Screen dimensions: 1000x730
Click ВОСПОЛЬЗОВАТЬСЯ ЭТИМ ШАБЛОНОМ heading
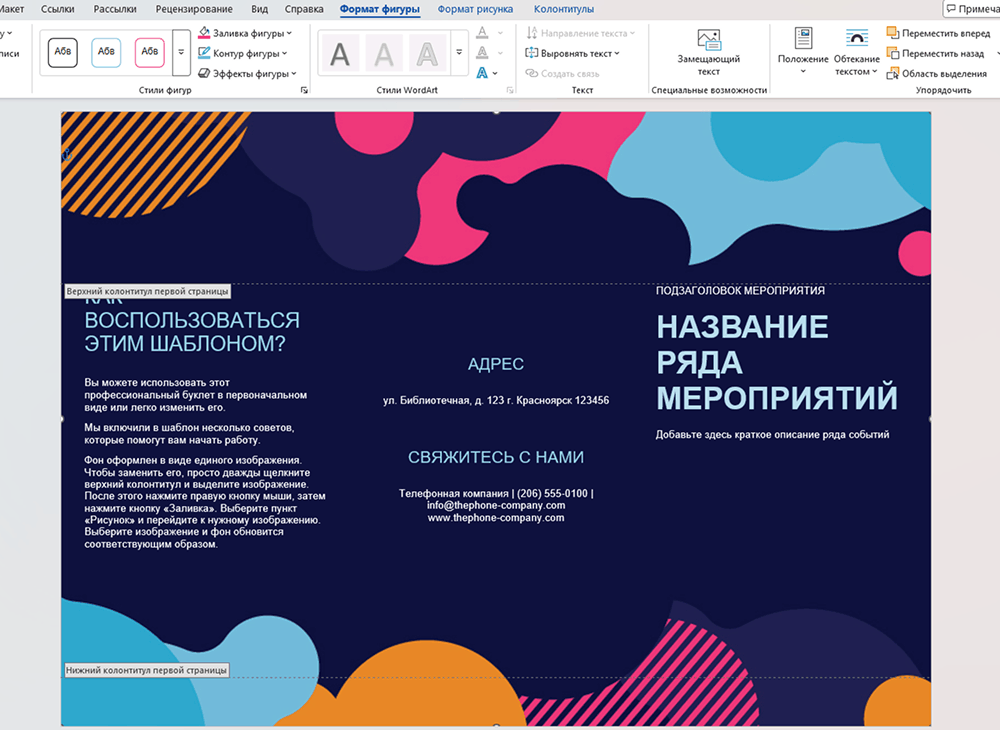click(192, 332)
